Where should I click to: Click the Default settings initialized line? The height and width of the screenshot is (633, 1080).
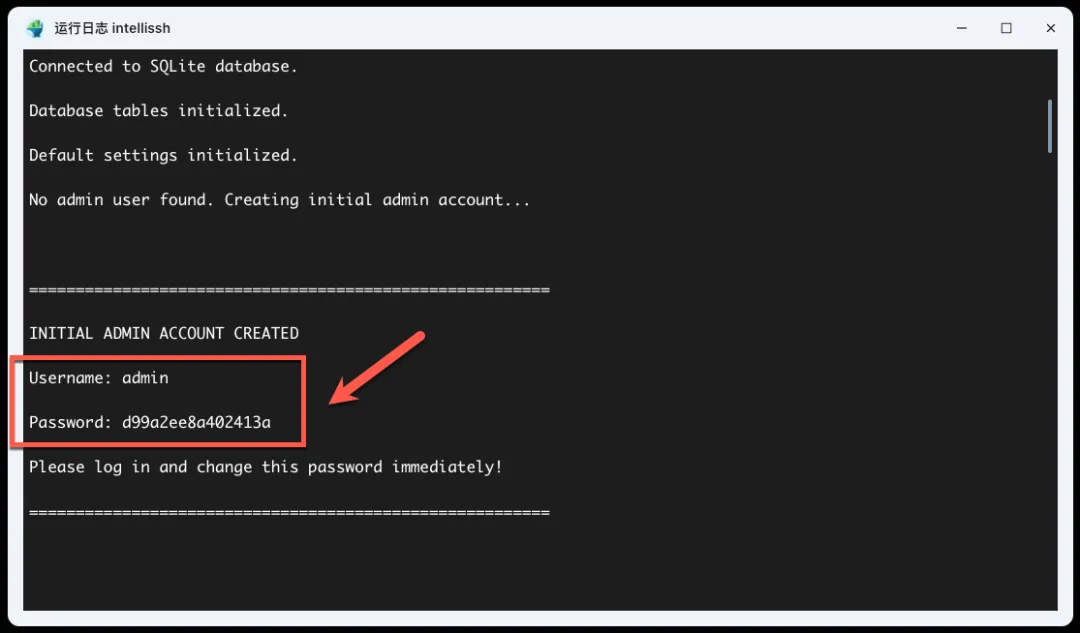tap(163, 155)
